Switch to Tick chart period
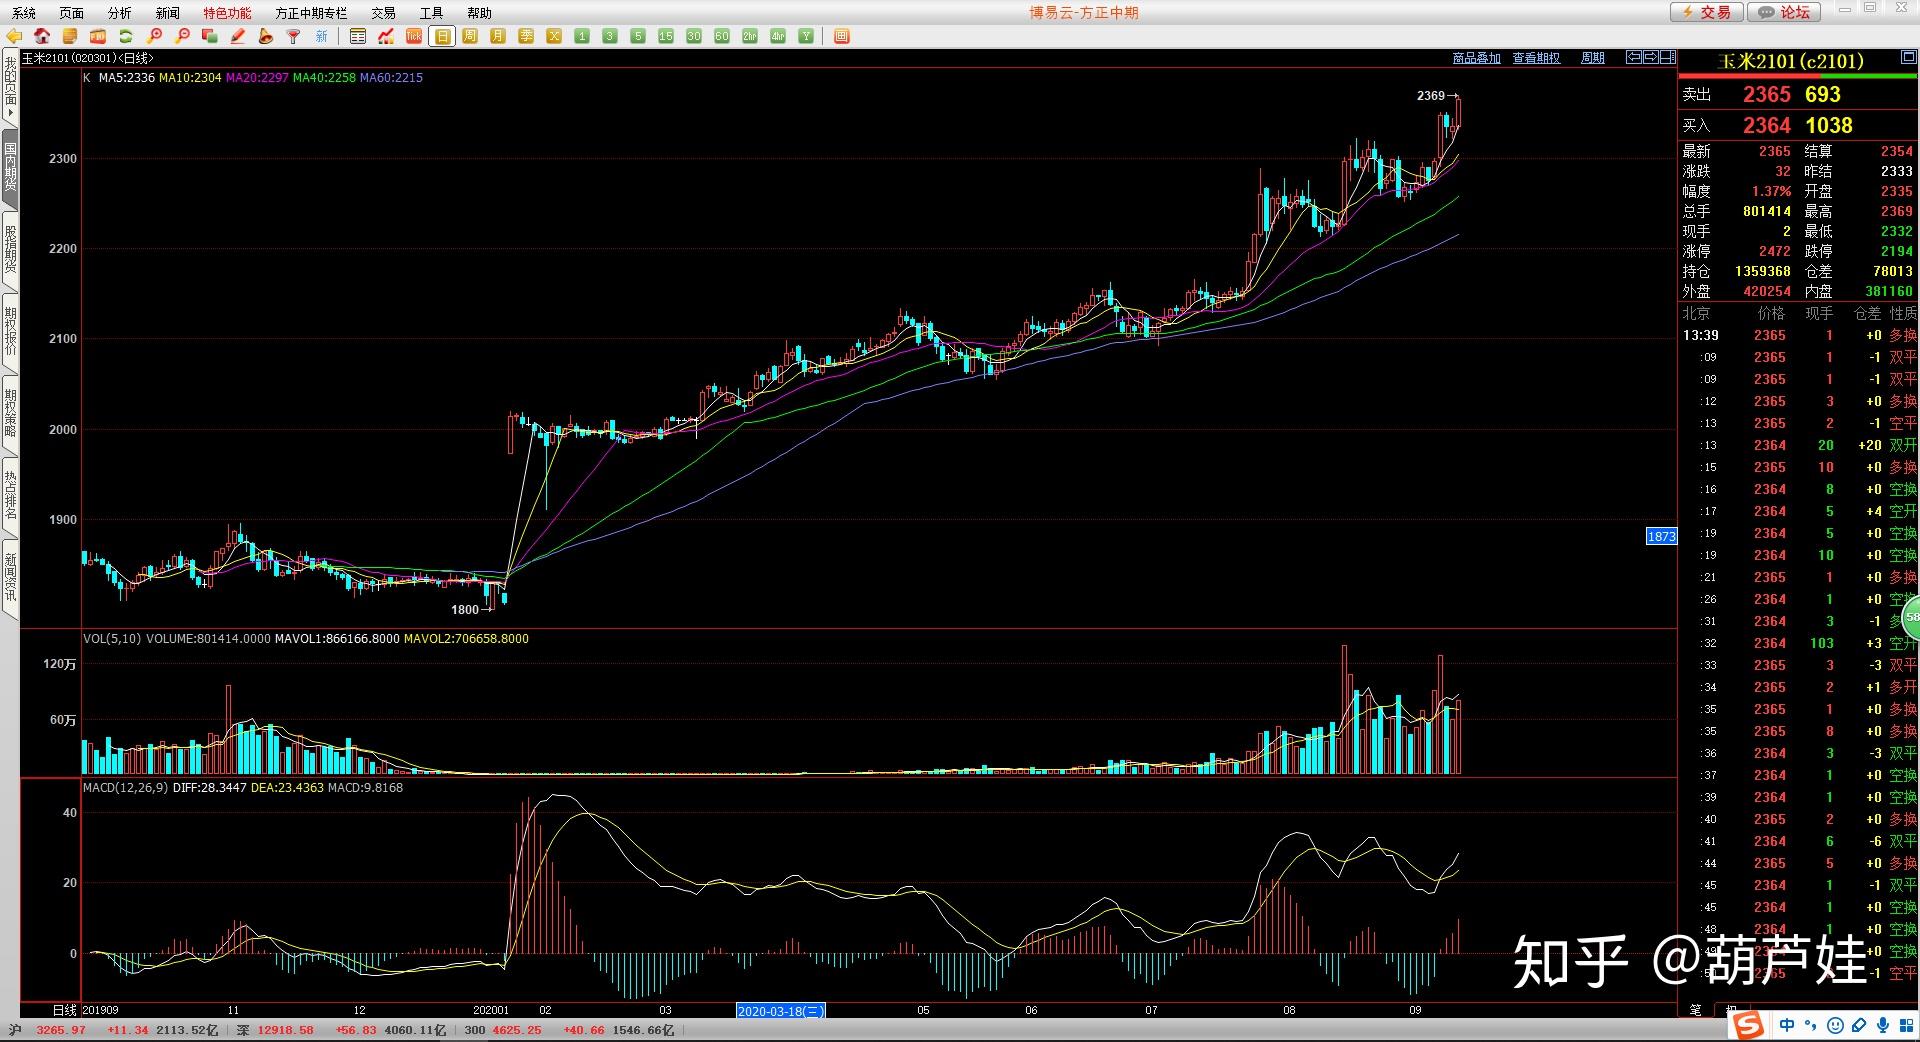 pos(414,37)
